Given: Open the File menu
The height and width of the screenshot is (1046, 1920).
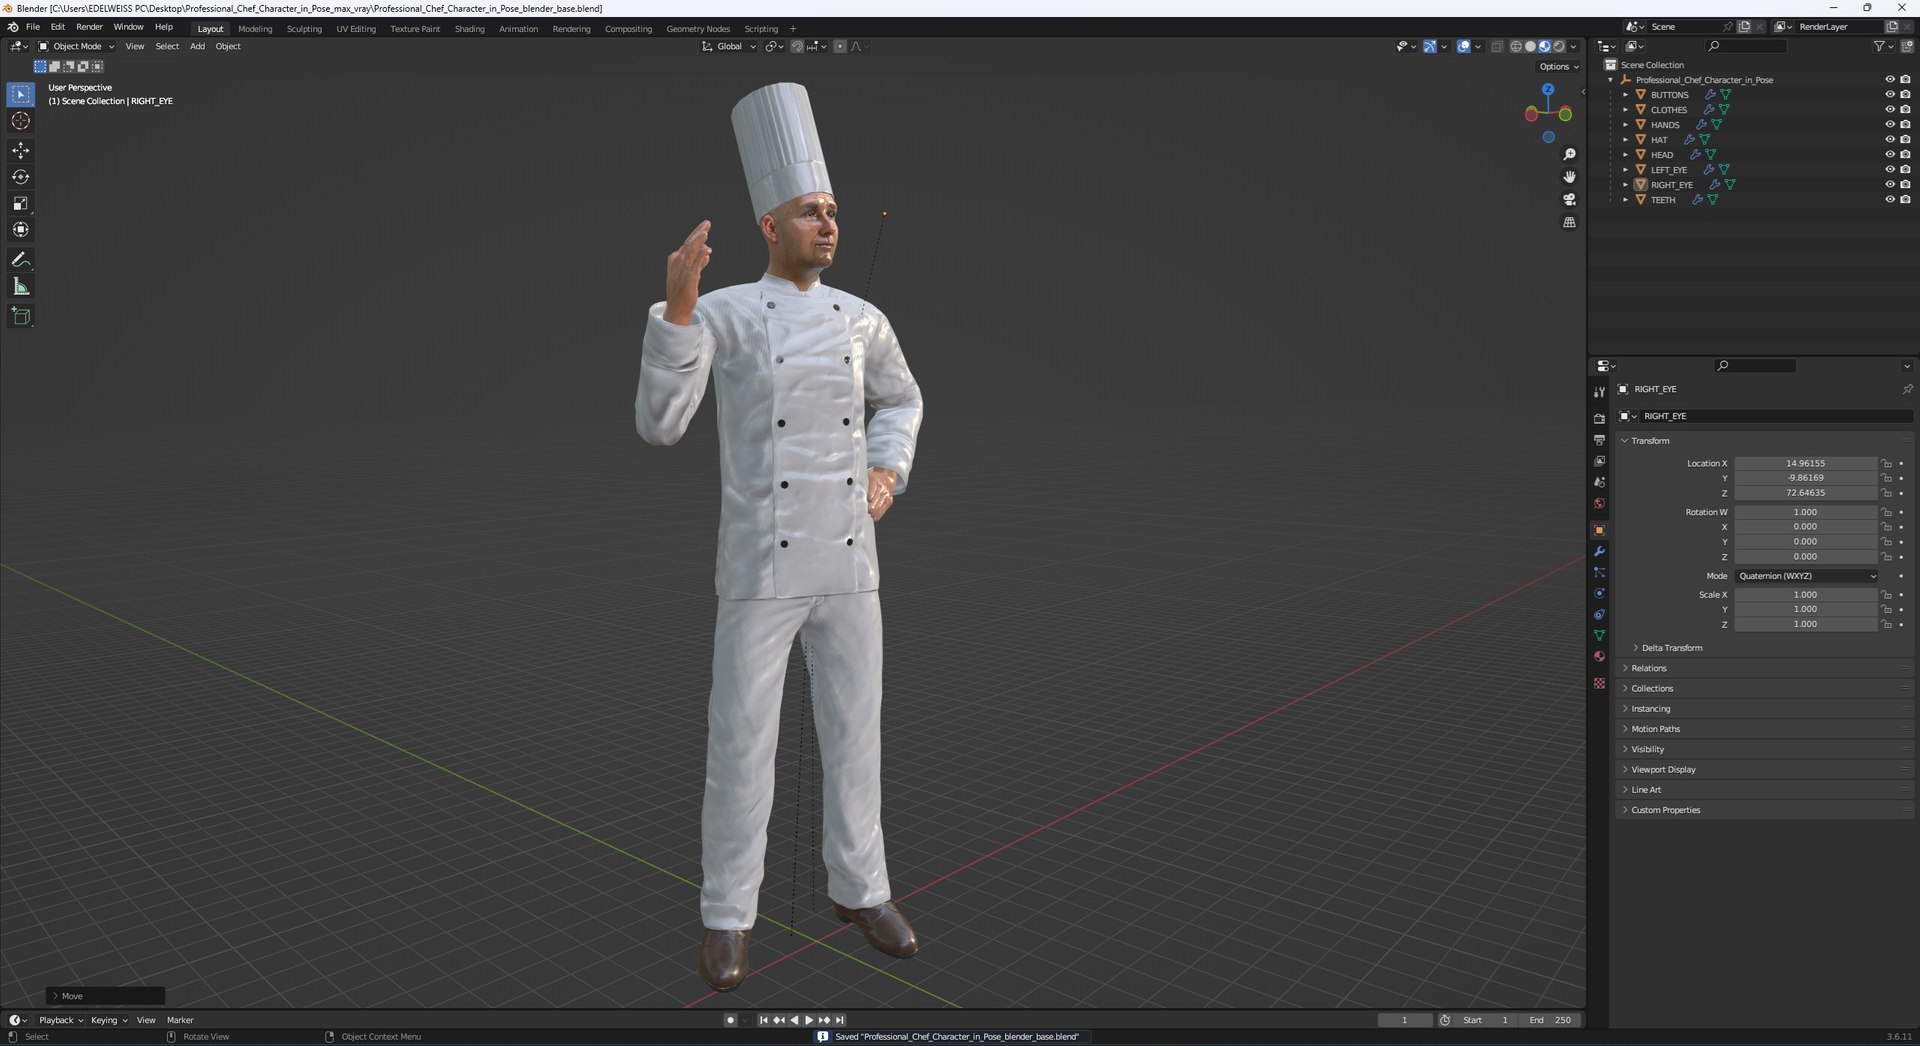Looking at the screenshot, I should (x=32, y=27).
